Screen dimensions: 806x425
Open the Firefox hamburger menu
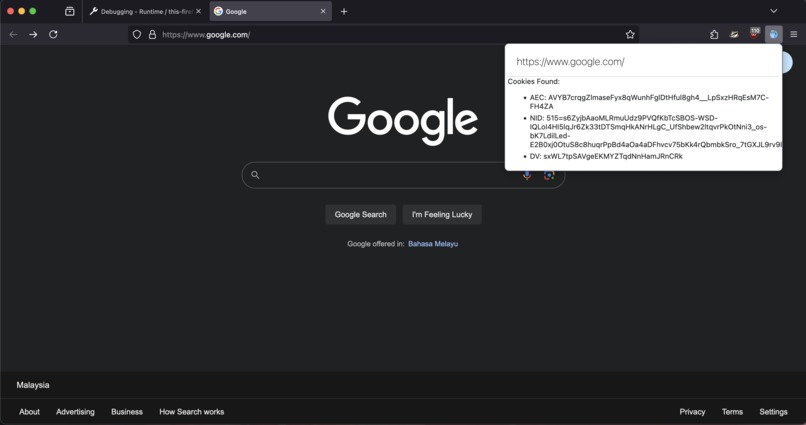tap(794, 34)
